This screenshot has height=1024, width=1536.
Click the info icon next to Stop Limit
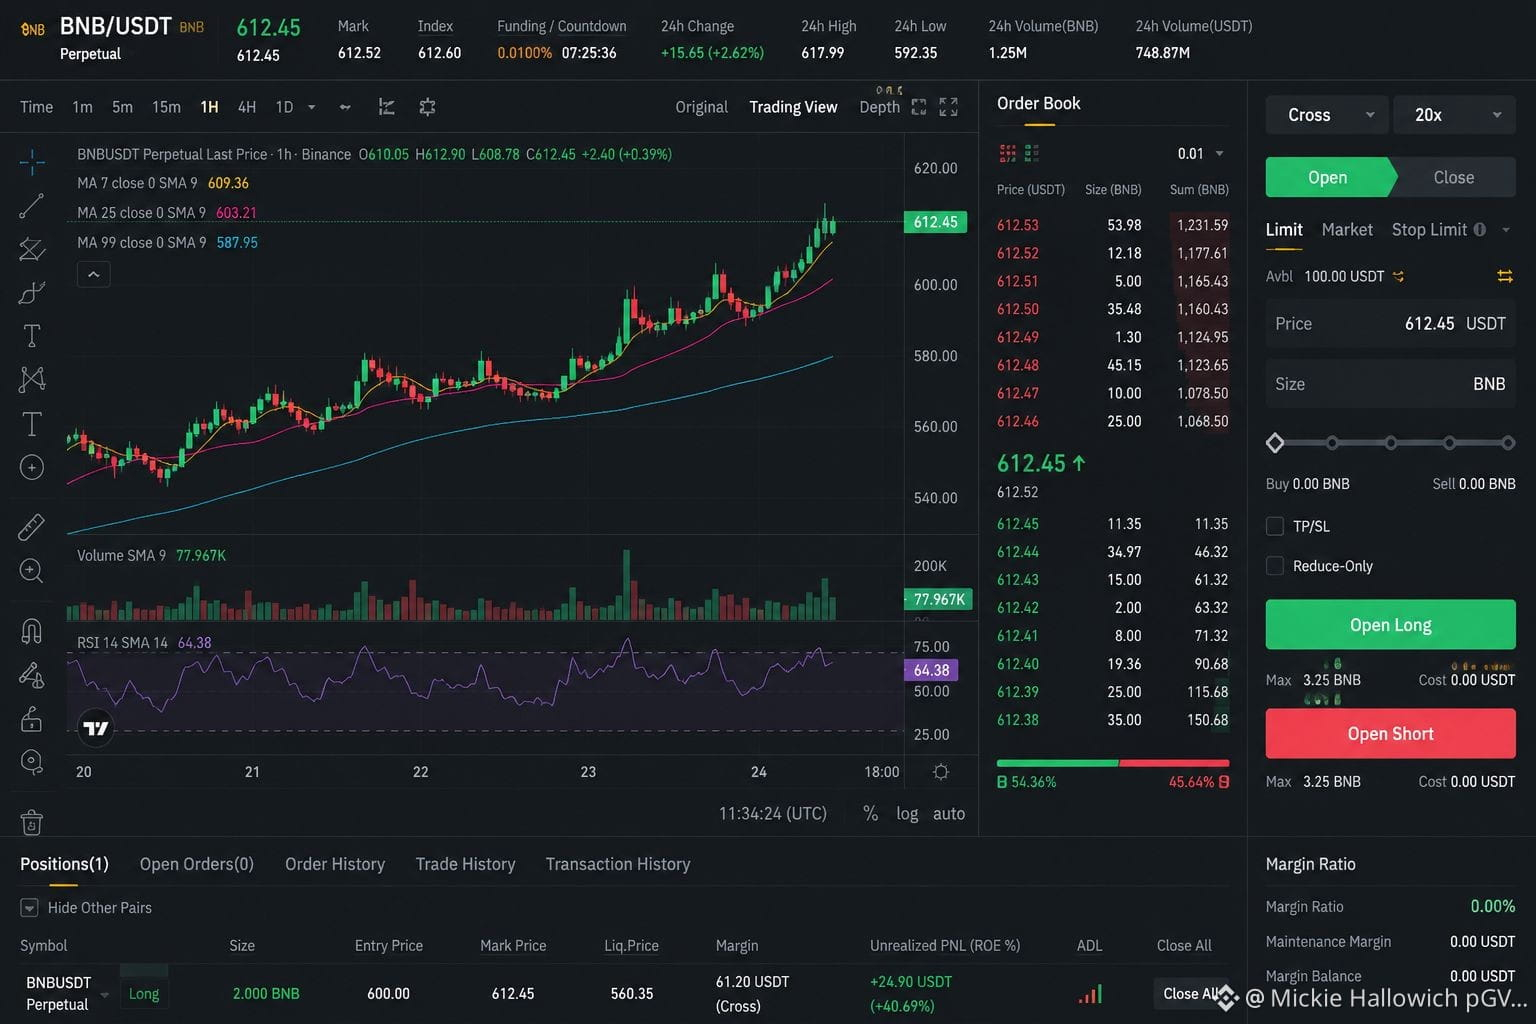click(1479, 229)
